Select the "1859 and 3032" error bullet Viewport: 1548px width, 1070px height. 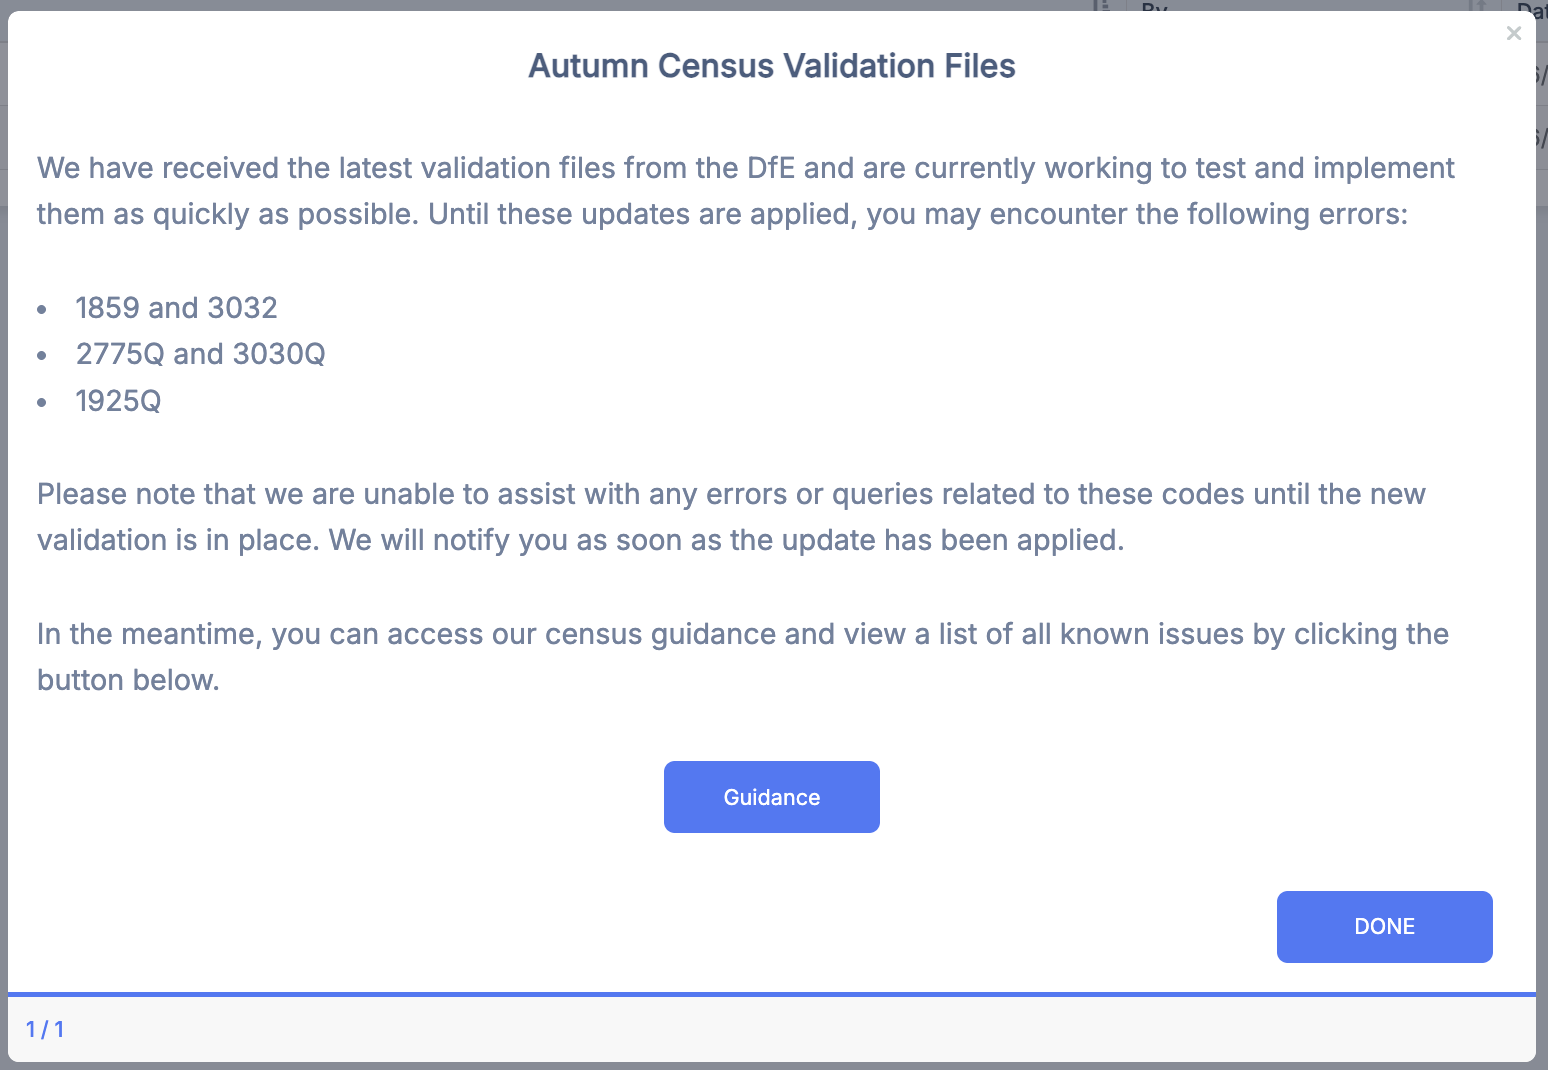coord(176,308)
